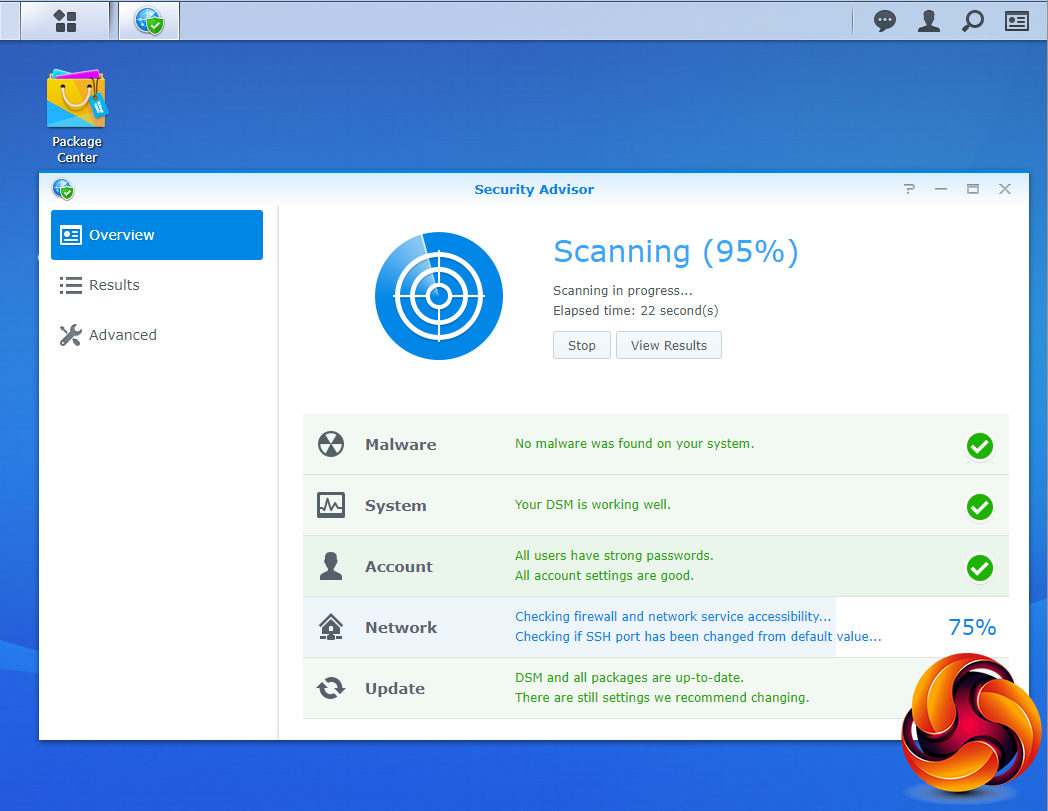
Task: Open the notifications speech bubble icon
Action: [884, 21]
